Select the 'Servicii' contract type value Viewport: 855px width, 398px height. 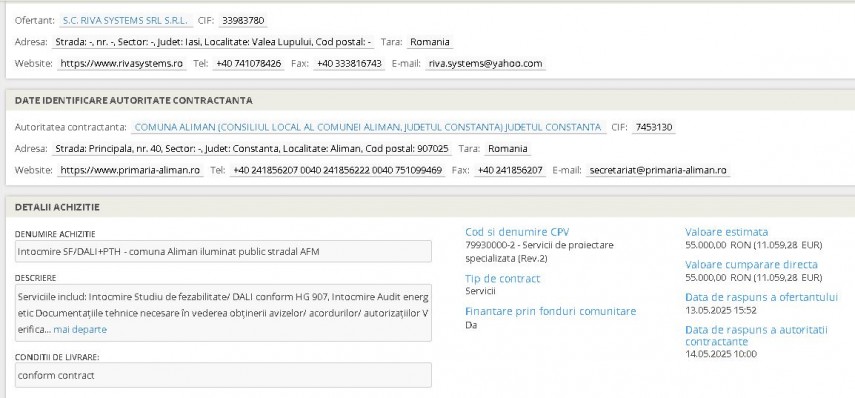click(480, 291)
